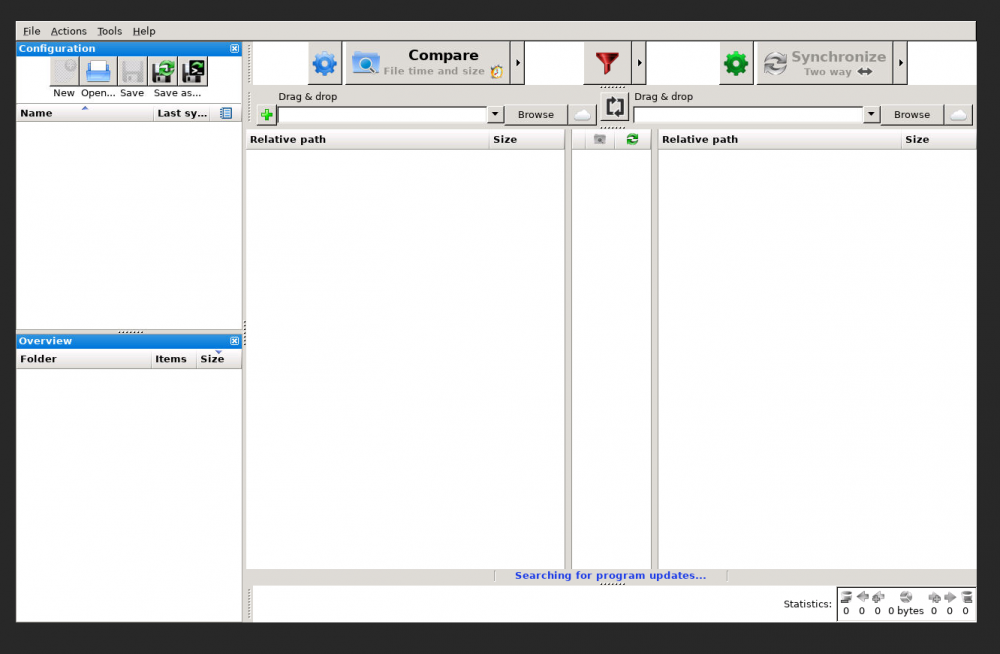Sort configurations by Name column

pyautogui.click(x=85, y=114)
